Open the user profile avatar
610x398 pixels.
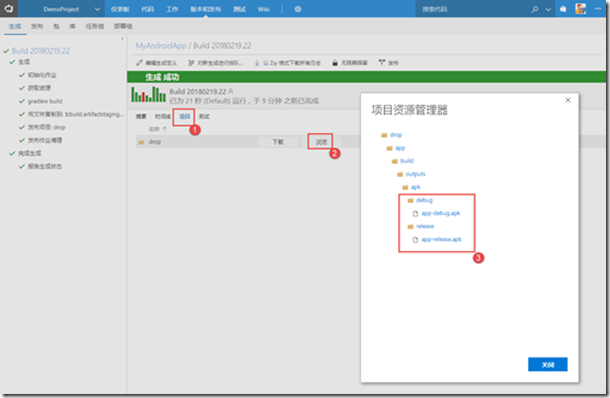(x=580, y=9)
